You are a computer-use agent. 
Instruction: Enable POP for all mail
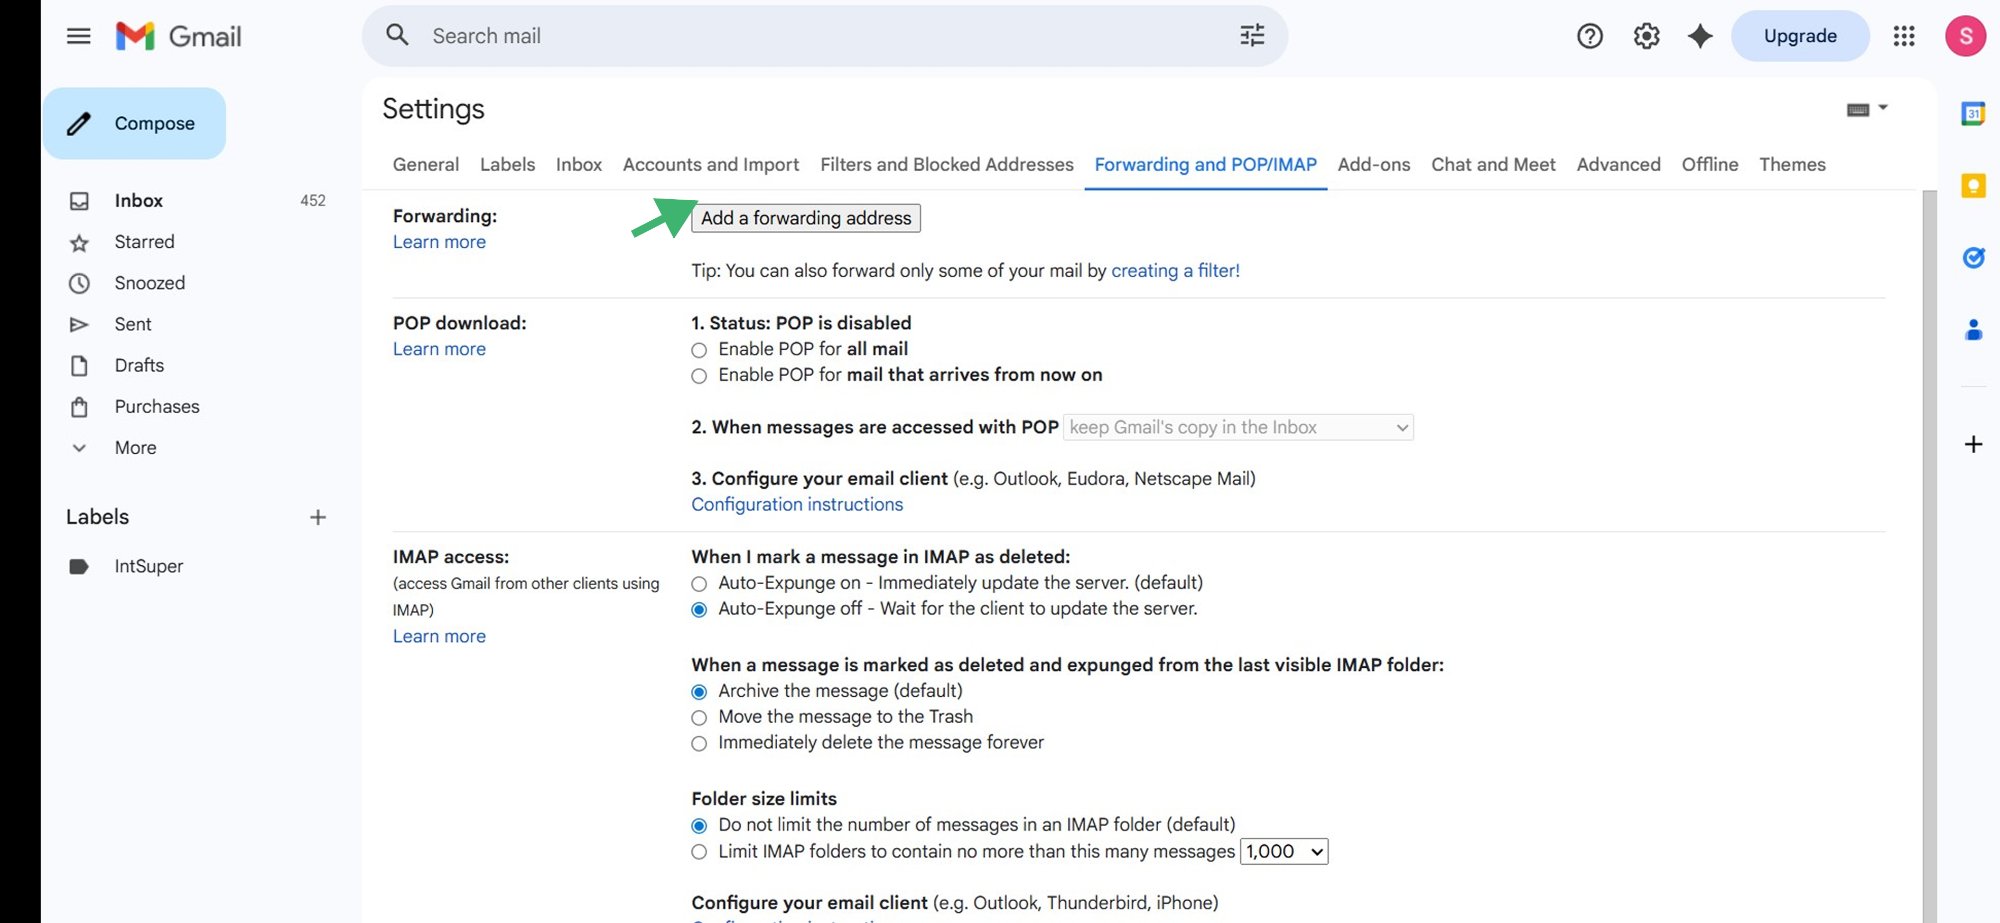coord(698,350)
